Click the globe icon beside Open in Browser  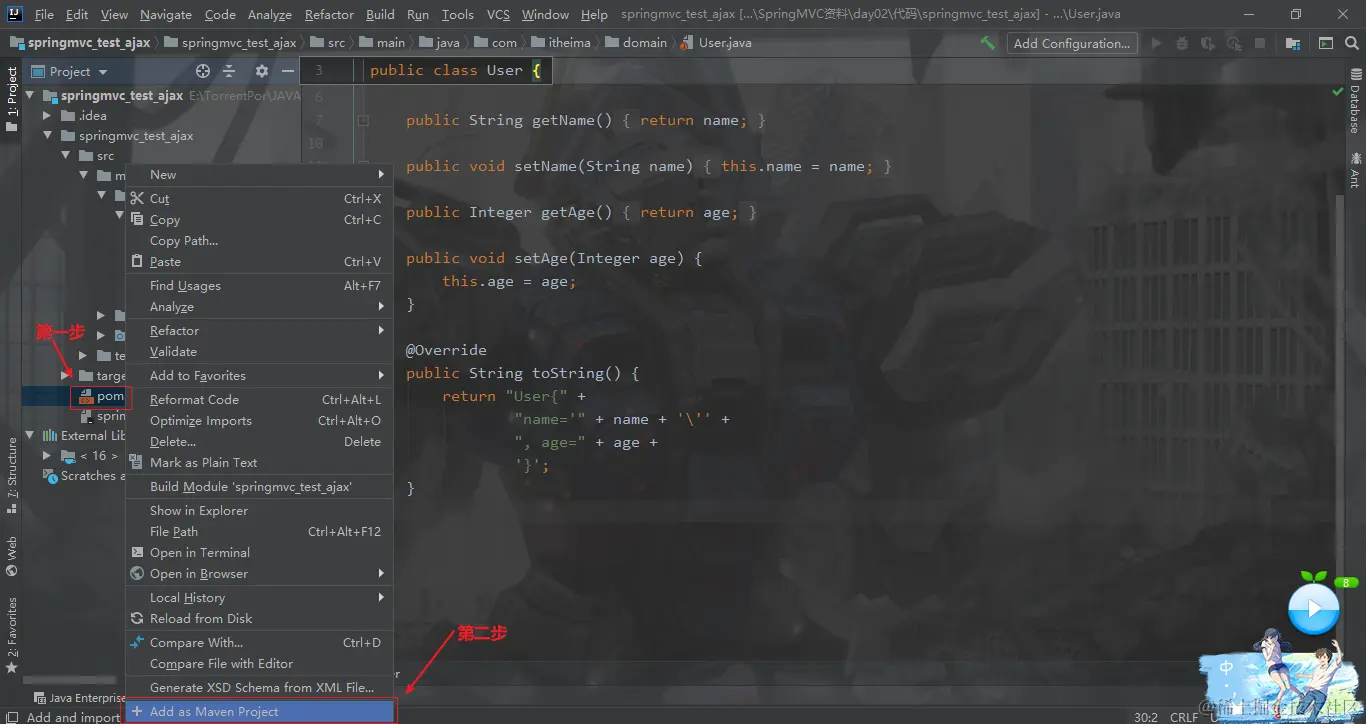tap(137, 573)
